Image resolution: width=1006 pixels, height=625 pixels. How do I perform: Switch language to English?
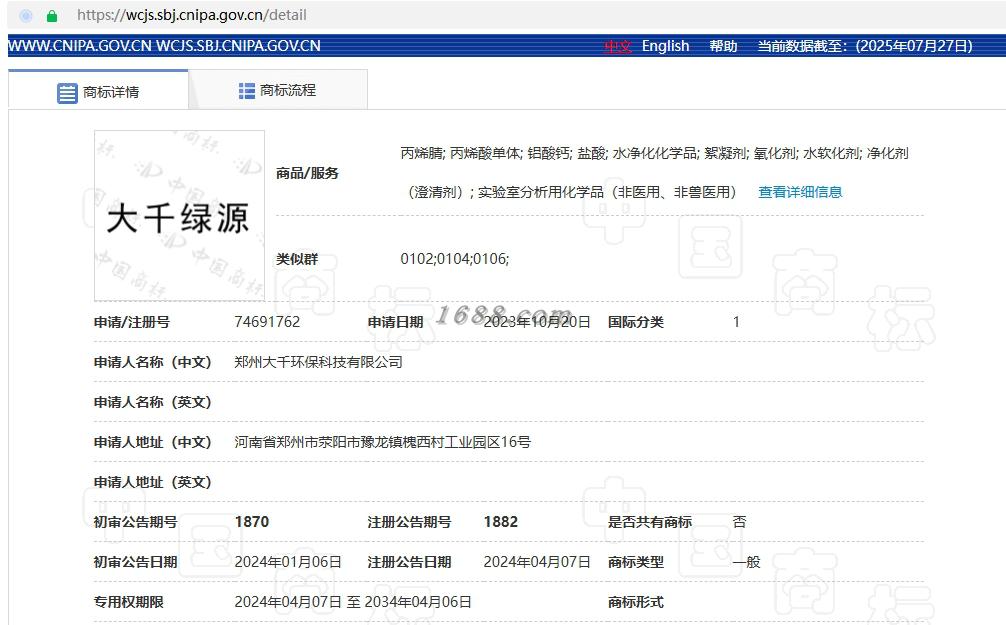[665, 46]
